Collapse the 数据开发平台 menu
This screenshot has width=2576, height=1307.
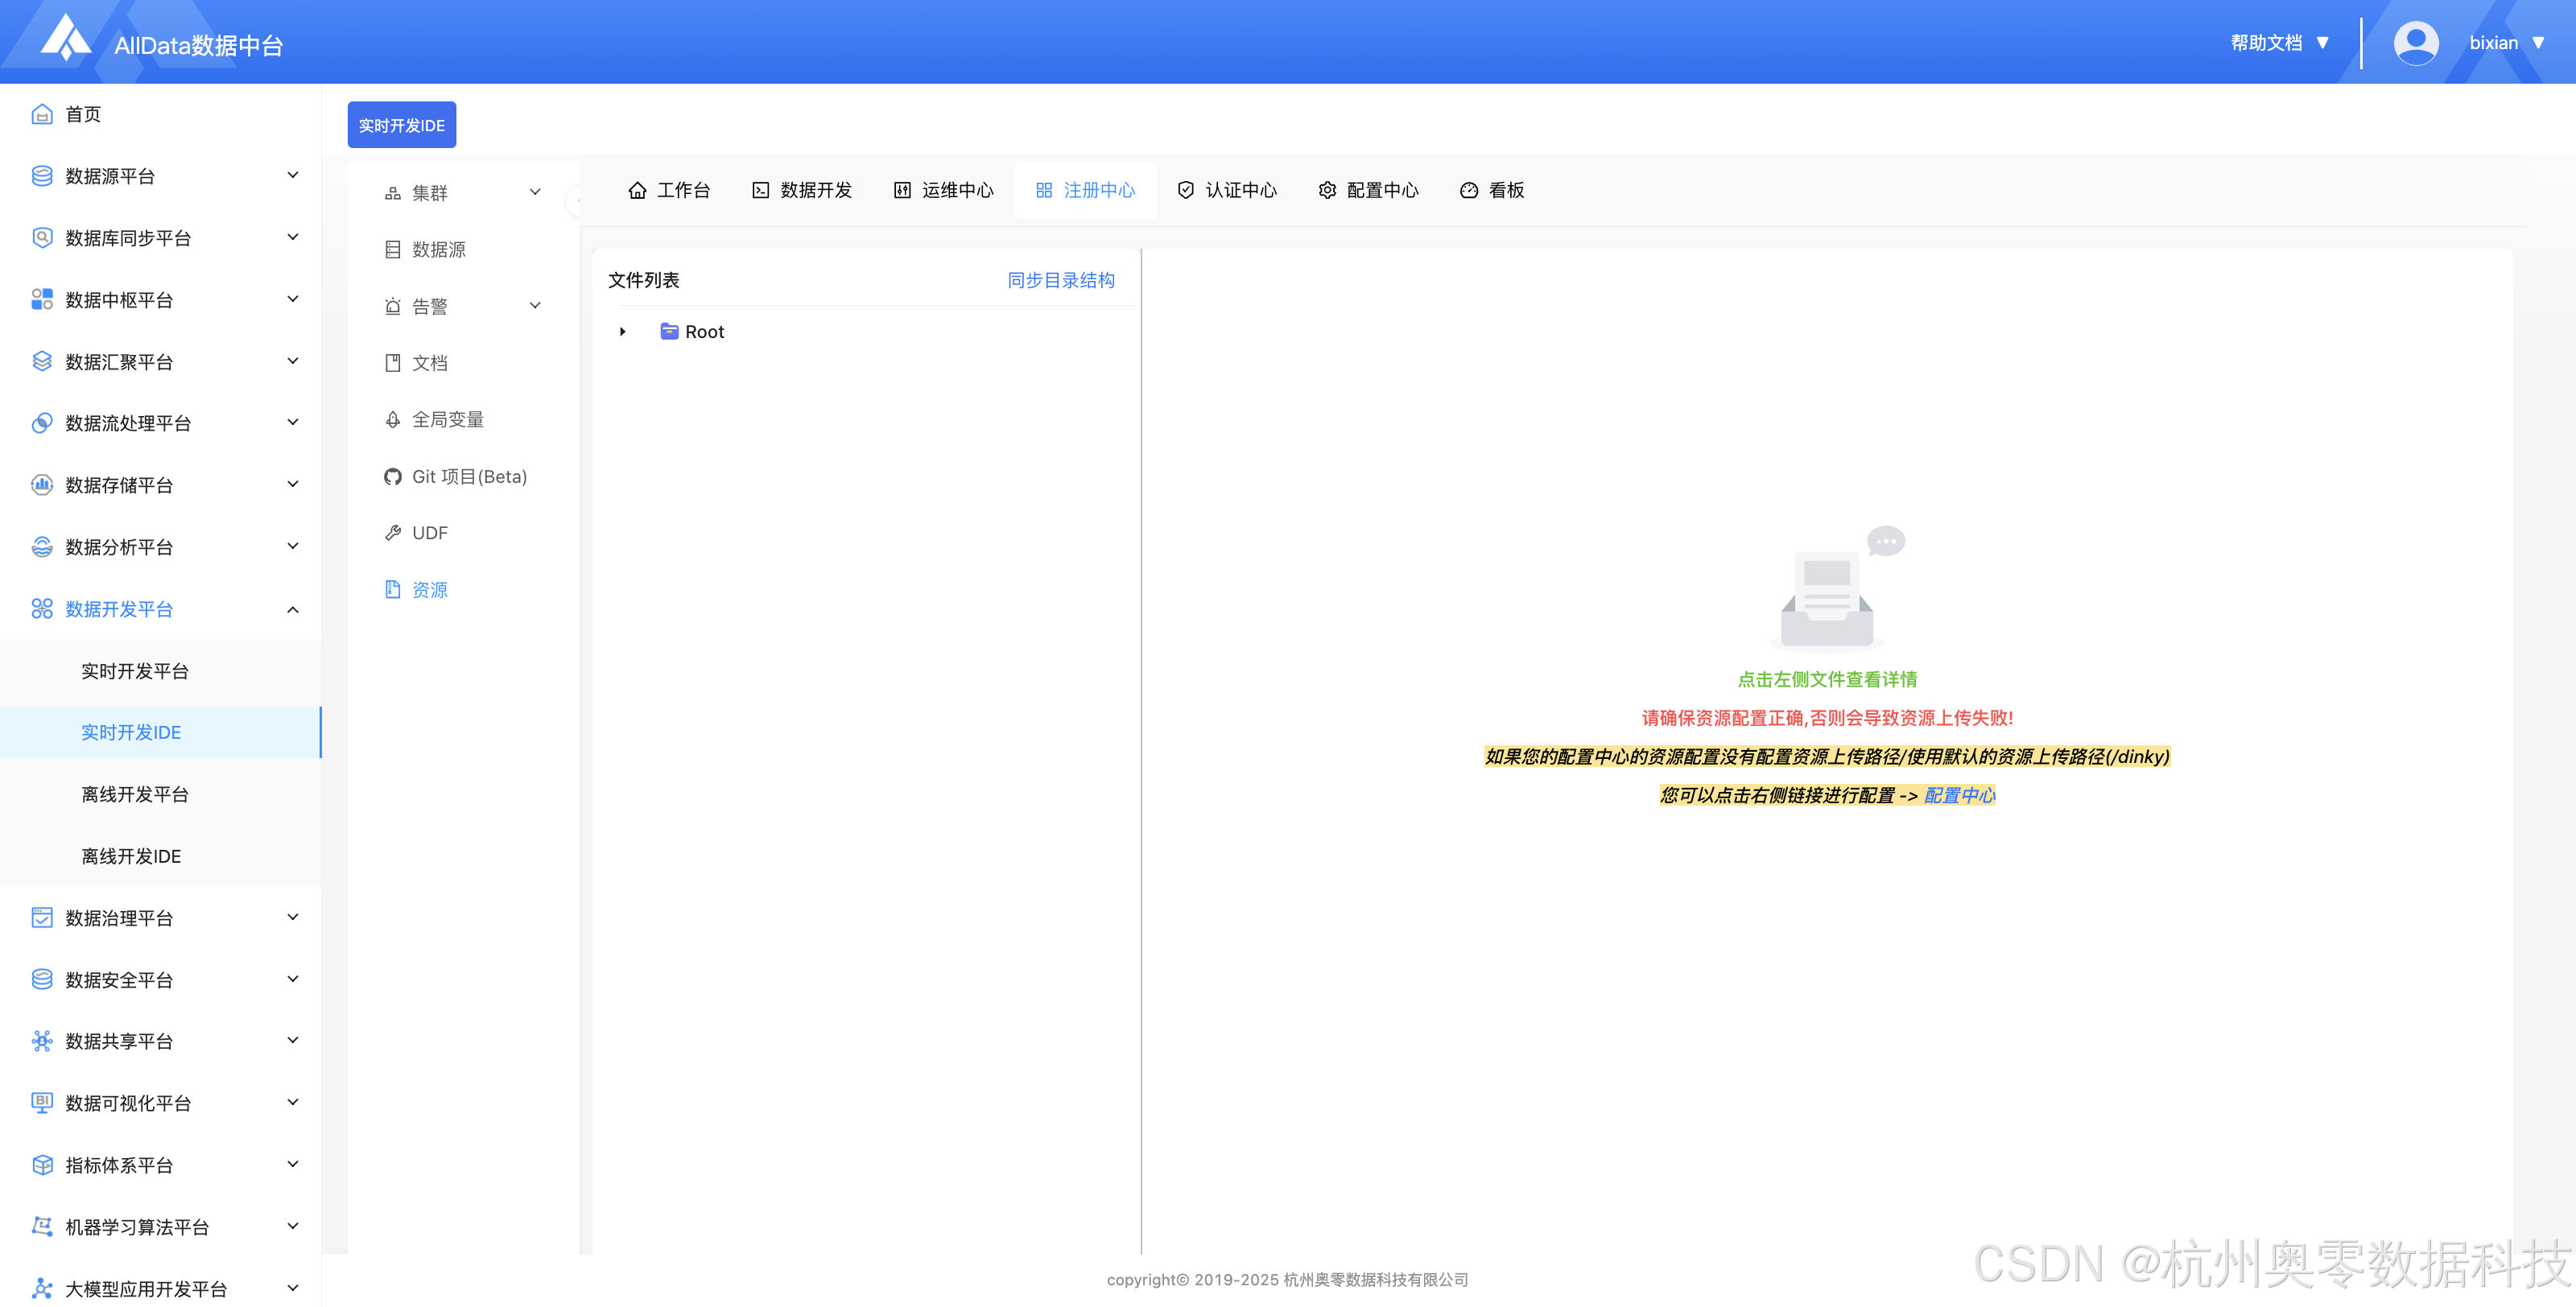click(x=292, y=609)
